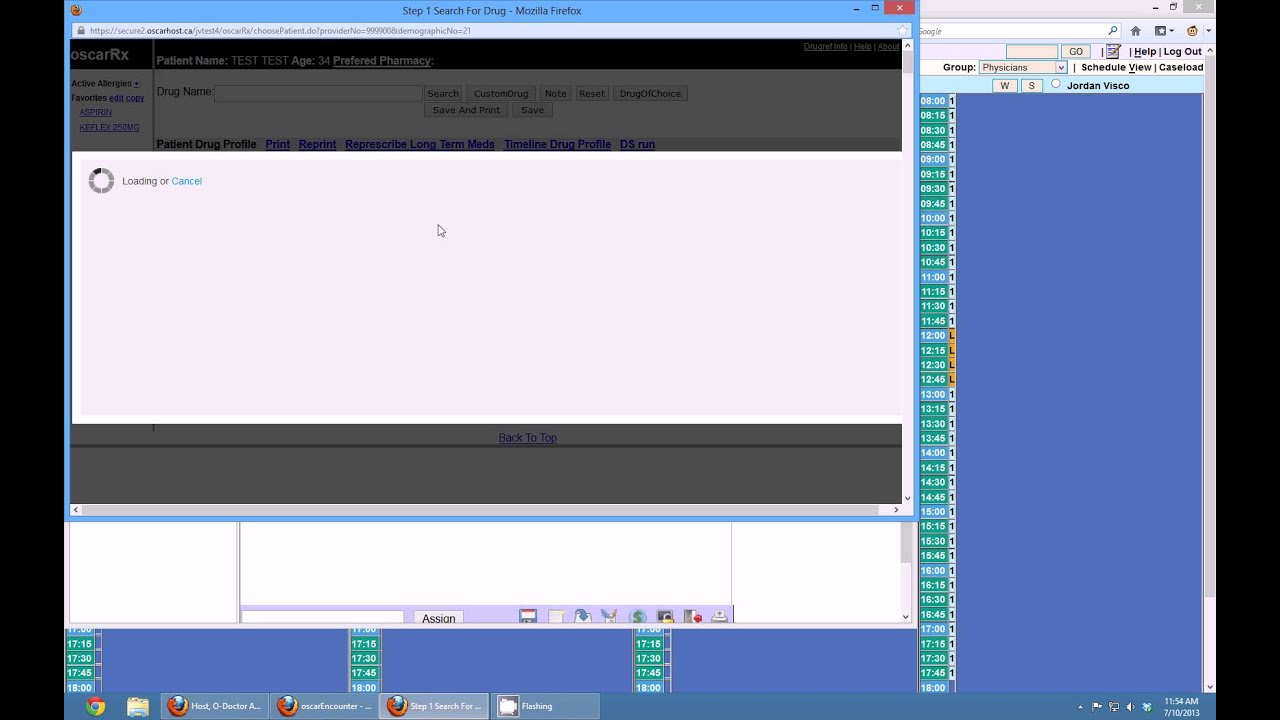Click the lock icon in oscarRx address bar
The width and height of the screenshot is (1280, 720).
coord(79,30)
